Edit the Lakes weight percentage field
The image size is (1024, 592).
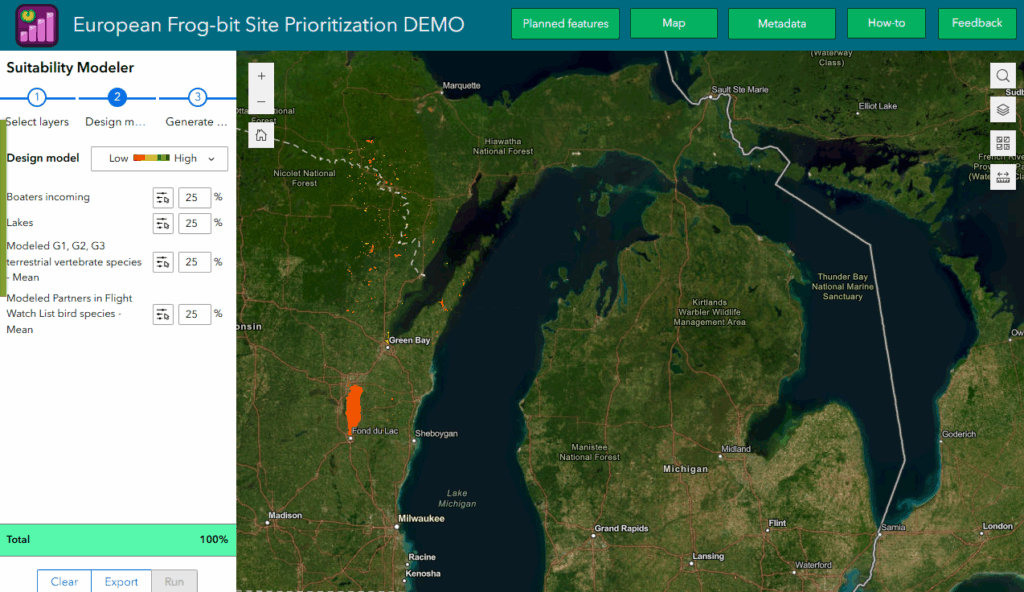click(194, 223)
